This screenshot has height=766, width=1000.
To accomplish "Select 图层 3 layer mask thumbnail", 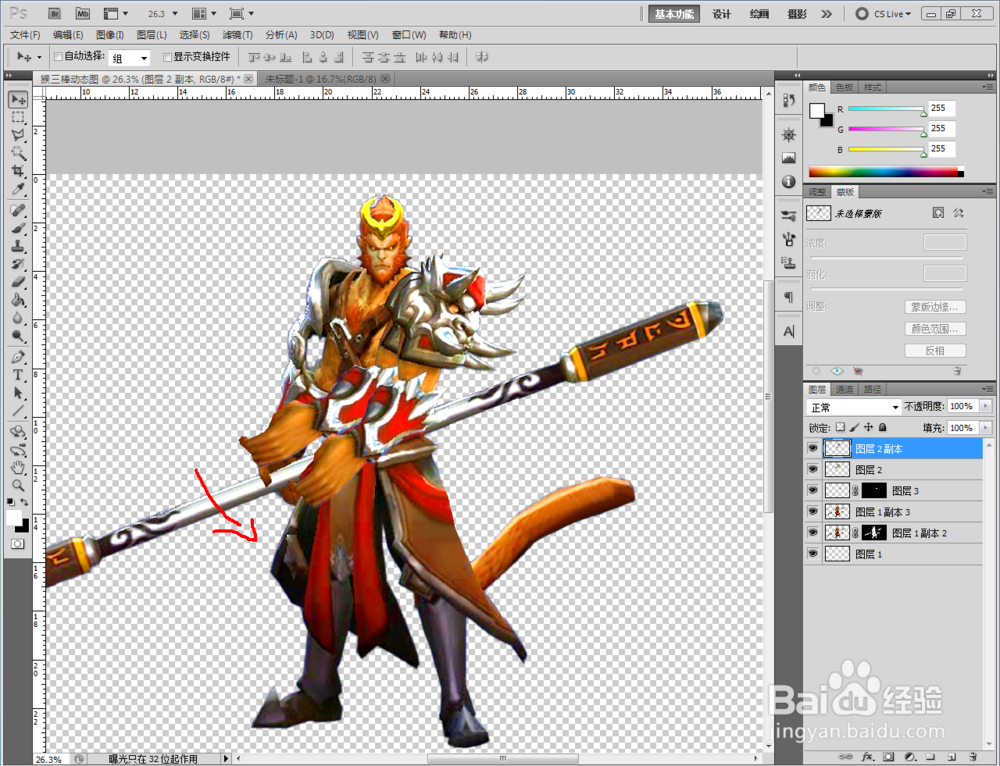I will pyautogui.click(x=874, y=490).
